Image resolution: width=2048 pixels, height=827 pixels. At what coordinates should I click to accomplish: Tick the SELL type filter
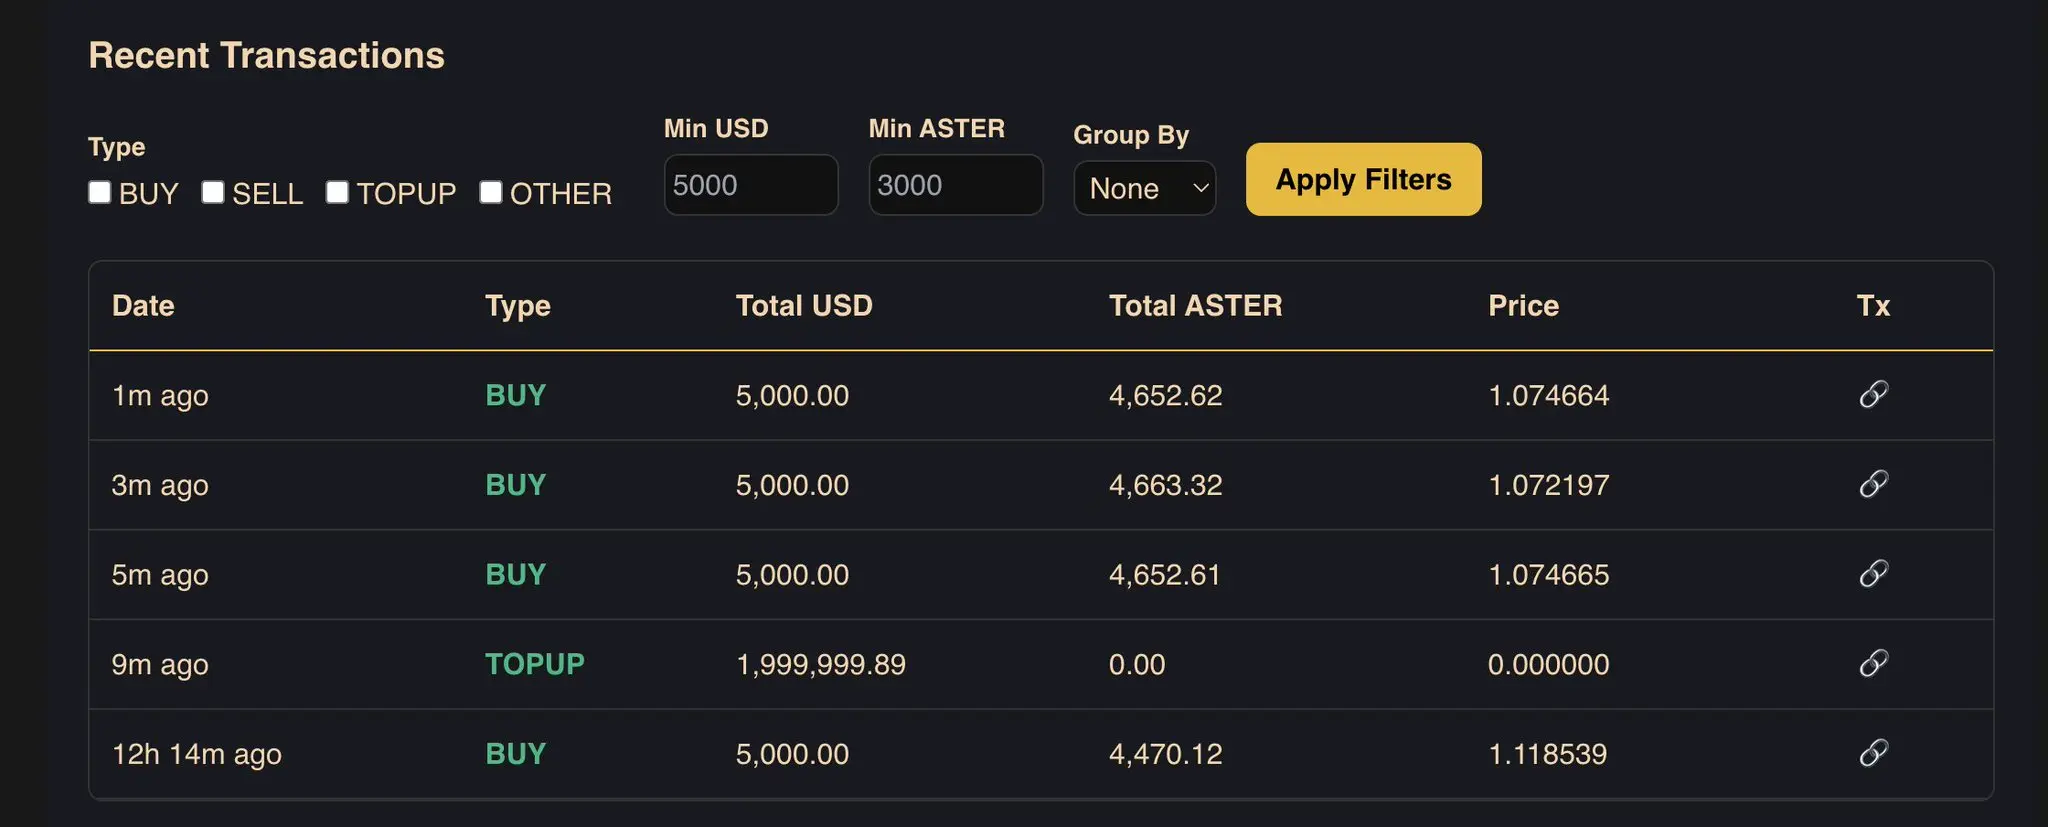(x=213, y=192)
